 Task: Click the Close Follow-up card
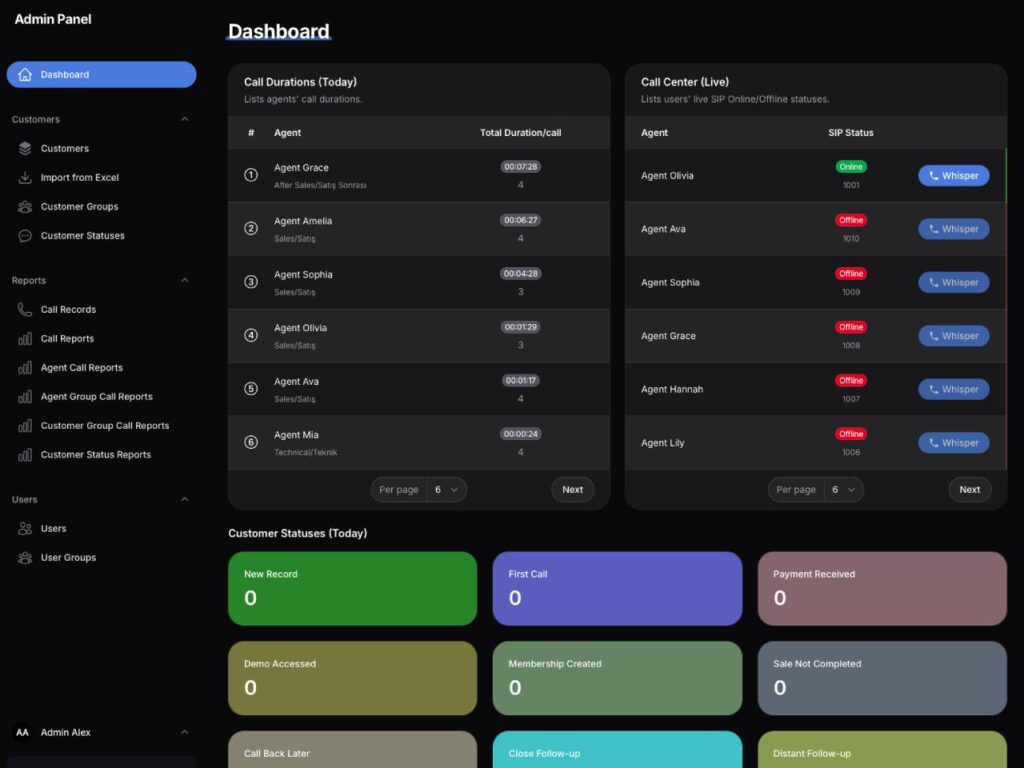(617, 750)
